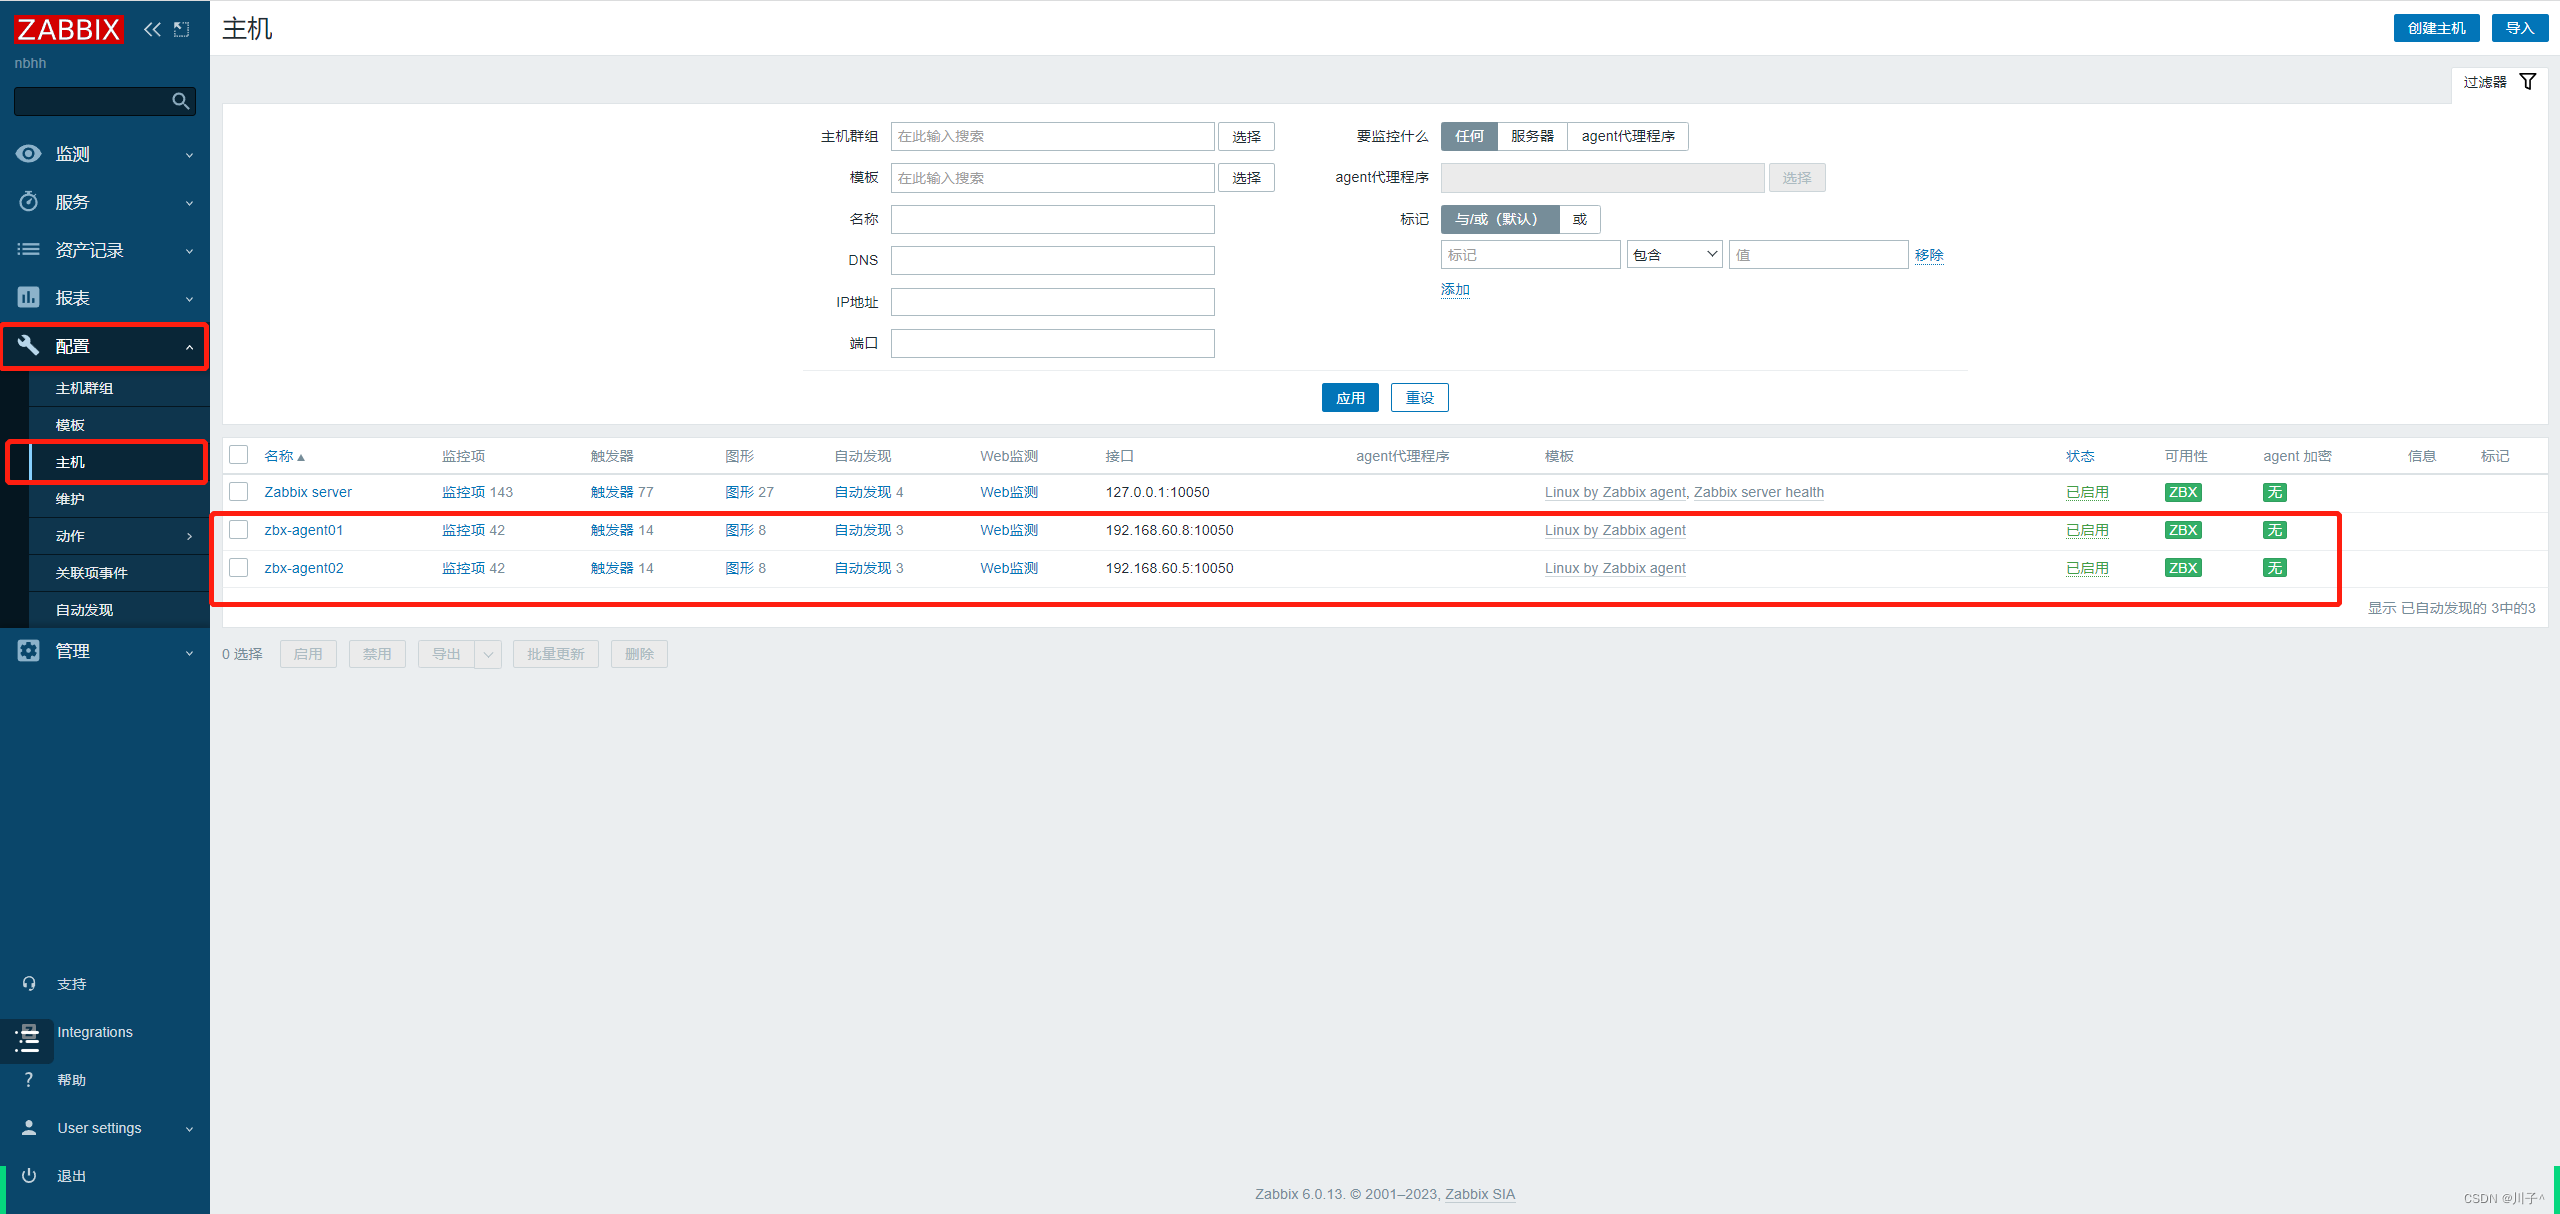
Task: Toggle kiosk mode icon beside logo
Action: point(181,29)
